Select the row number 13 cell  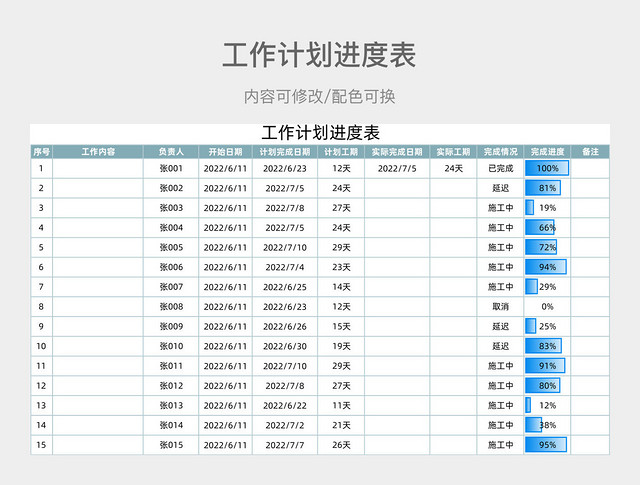[42, 405]
